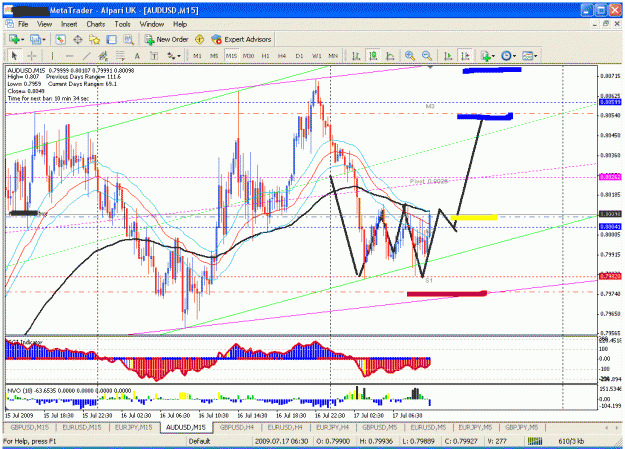Toggle Chart Shift icon
This screenshot has width=625, height=449.
(465, 56)
